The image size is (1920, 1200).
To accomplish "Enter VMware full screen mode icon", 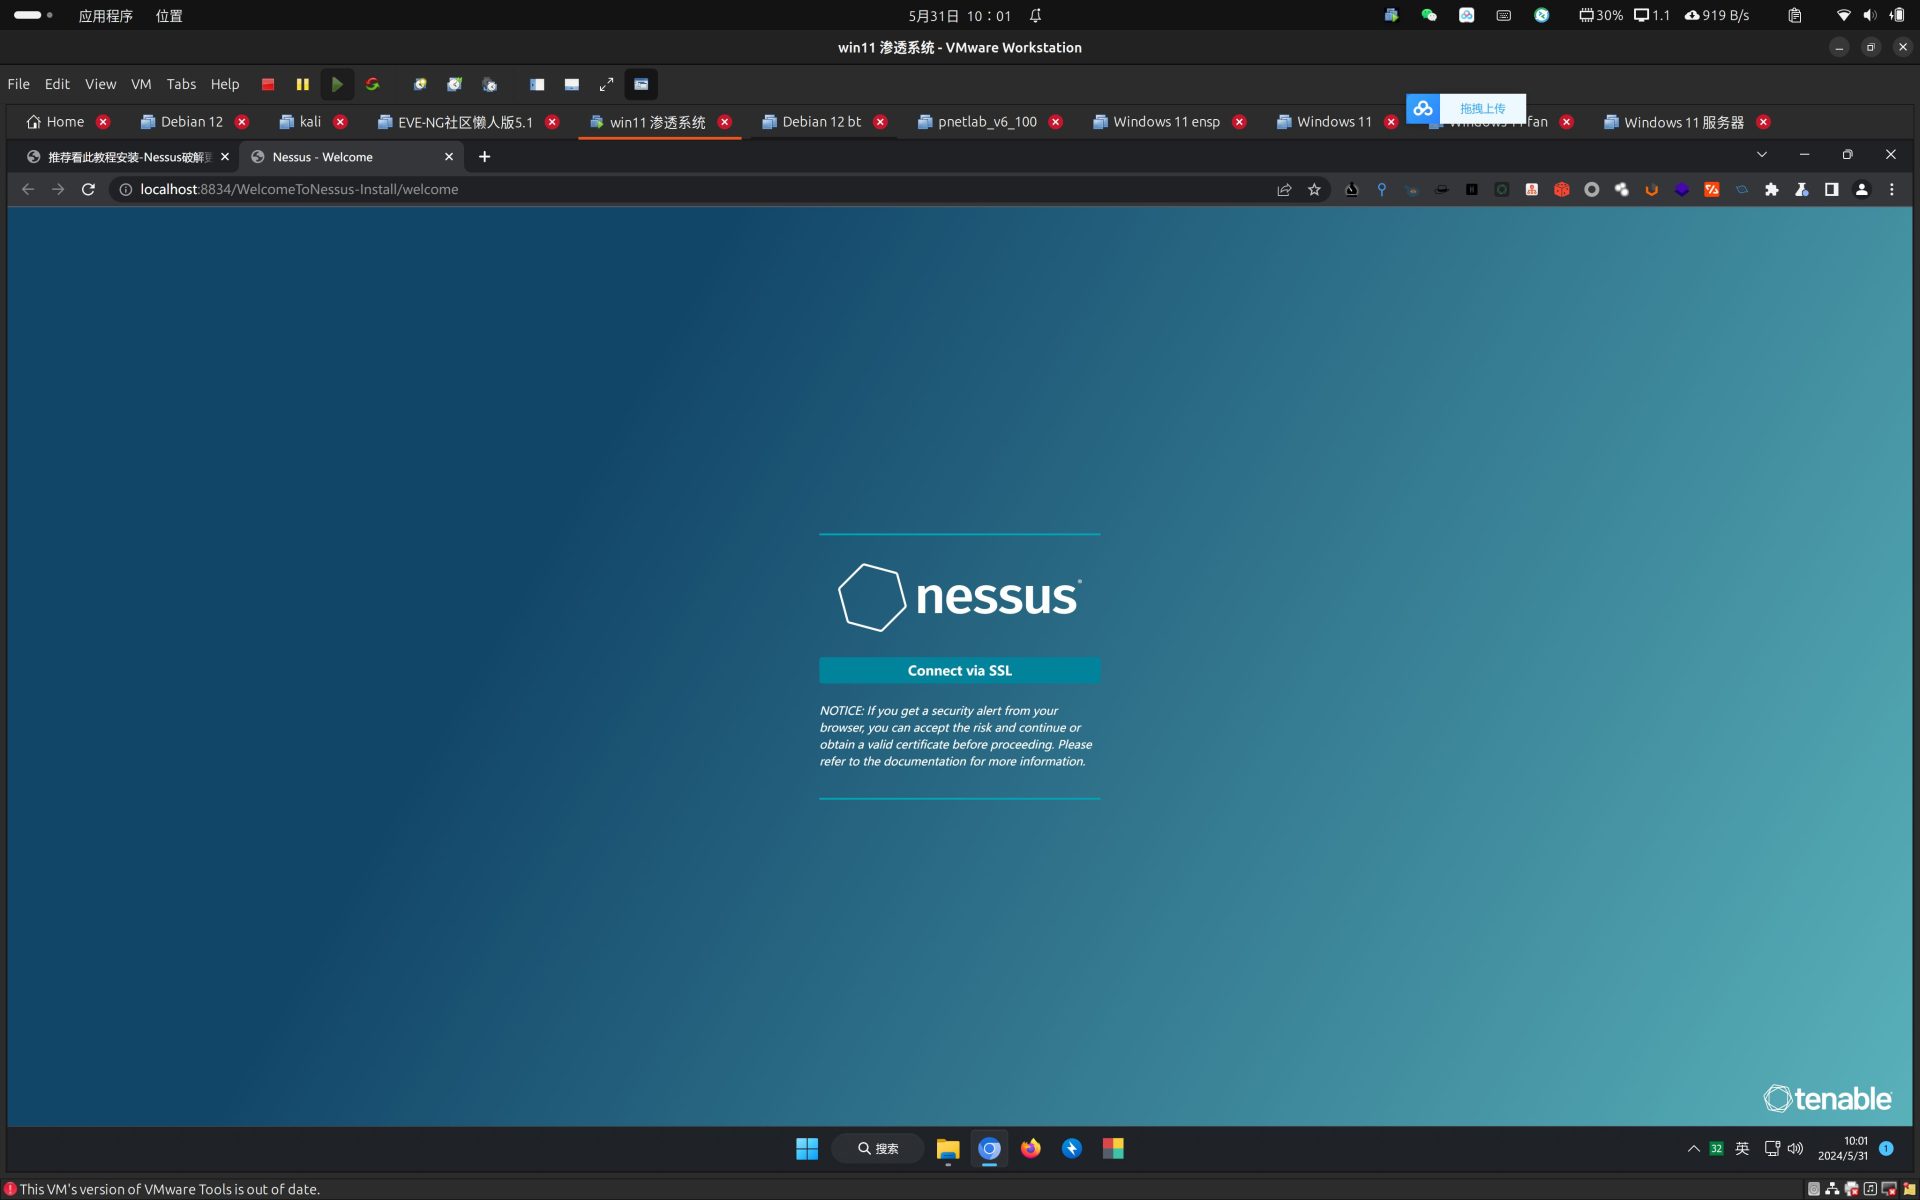I will (x=606, y=85).
